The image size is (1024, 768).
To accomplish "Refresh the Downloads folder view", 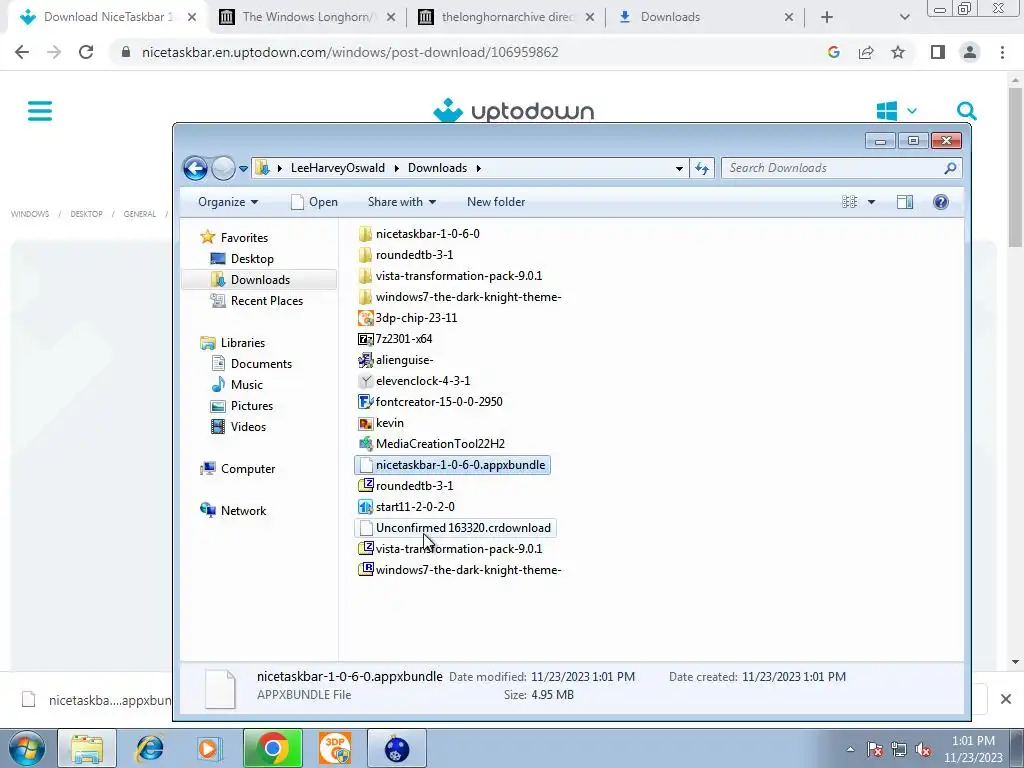I will pyautogui.click(x=702, y=168).
